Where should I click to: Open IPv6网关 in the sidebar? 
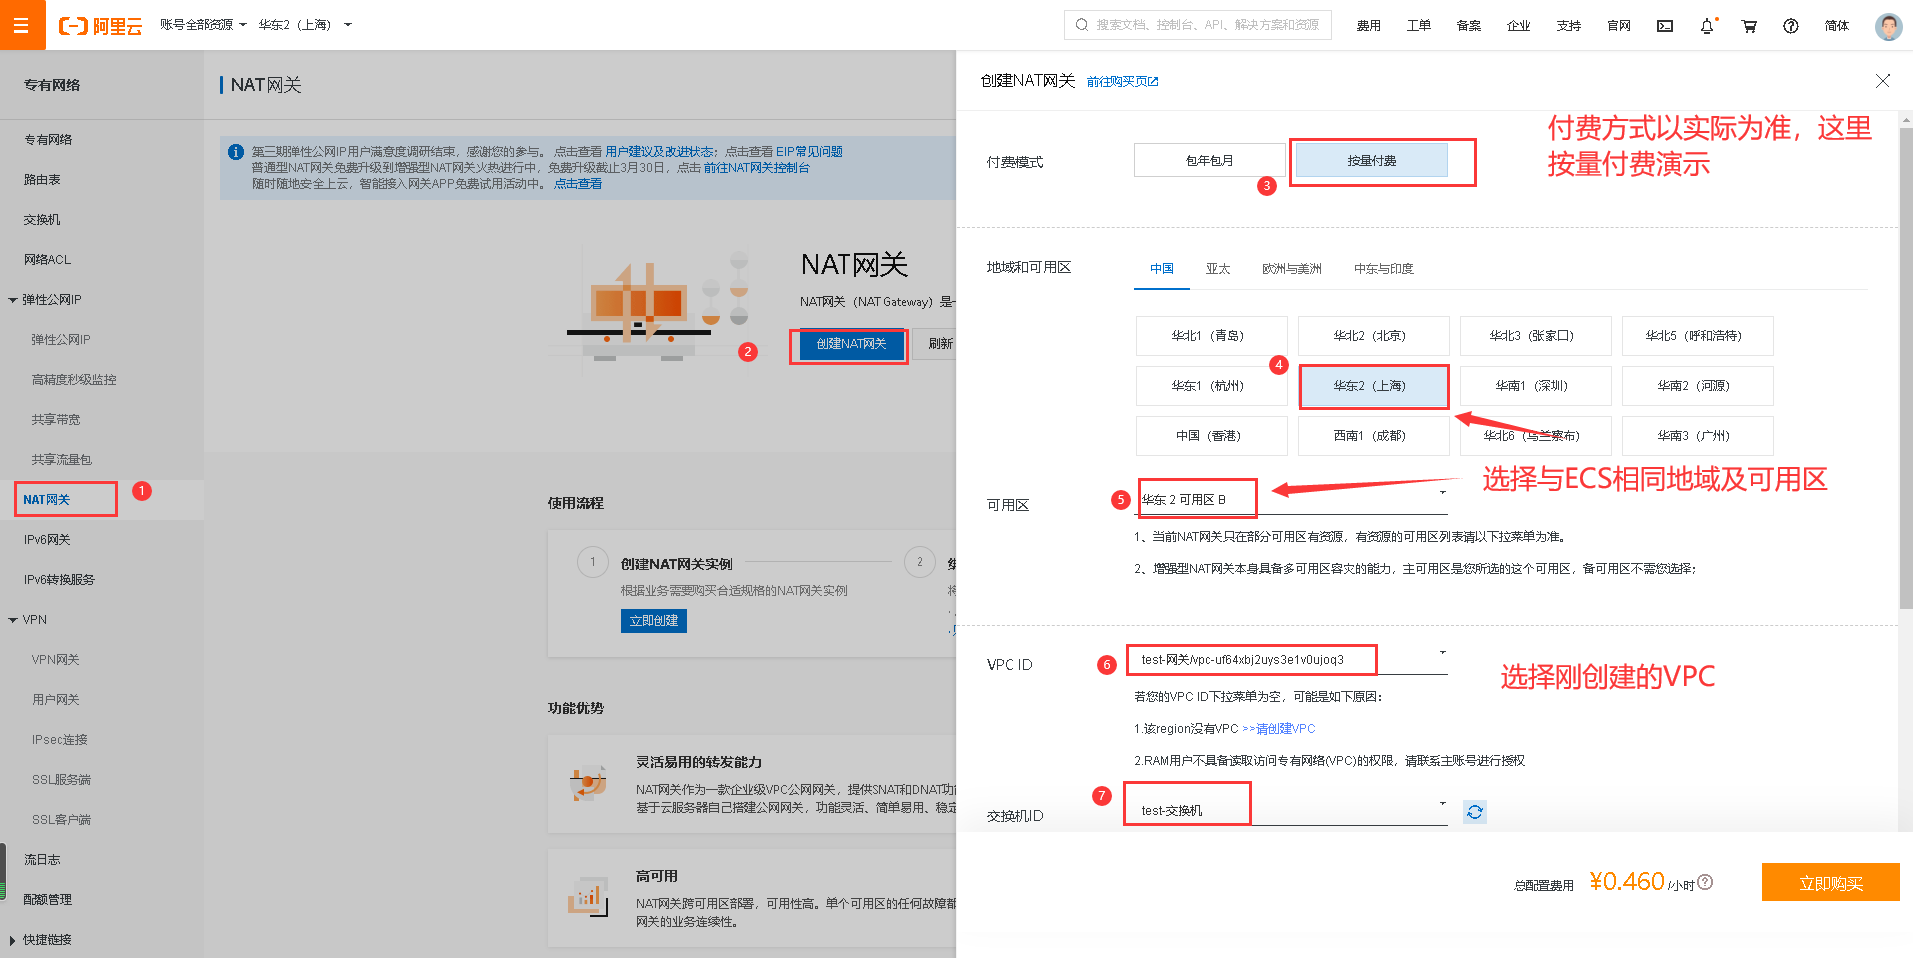47,540
